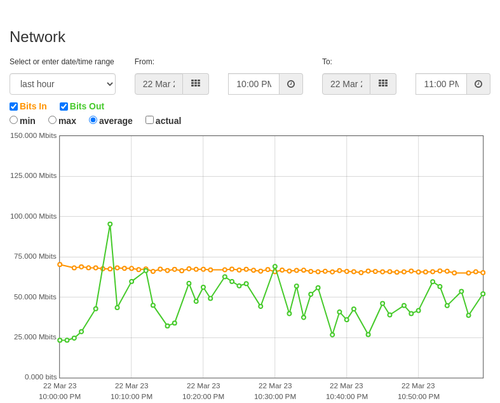Open the To time clock picker icon
500x403 pixels.
coord(478,84)
